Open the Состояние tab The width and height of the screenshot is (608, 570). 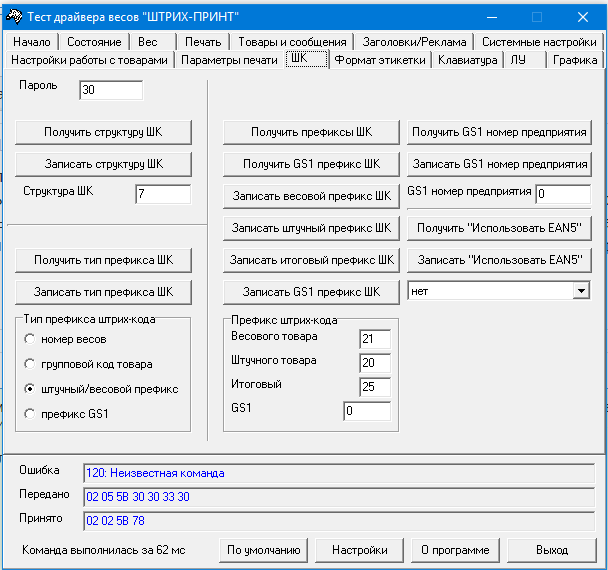[94, 41]
